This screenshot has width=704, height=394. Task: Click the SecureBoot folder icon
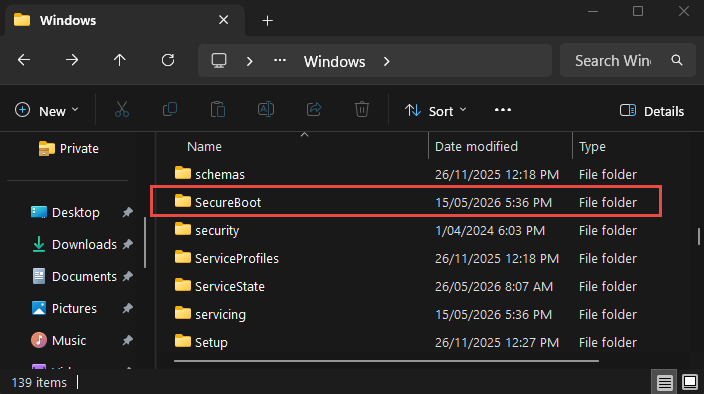pos(183,201)
